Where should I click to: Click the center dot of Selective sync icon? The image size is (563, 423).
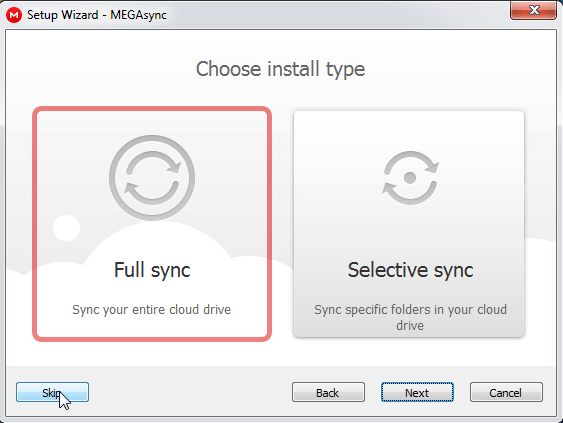410,178
